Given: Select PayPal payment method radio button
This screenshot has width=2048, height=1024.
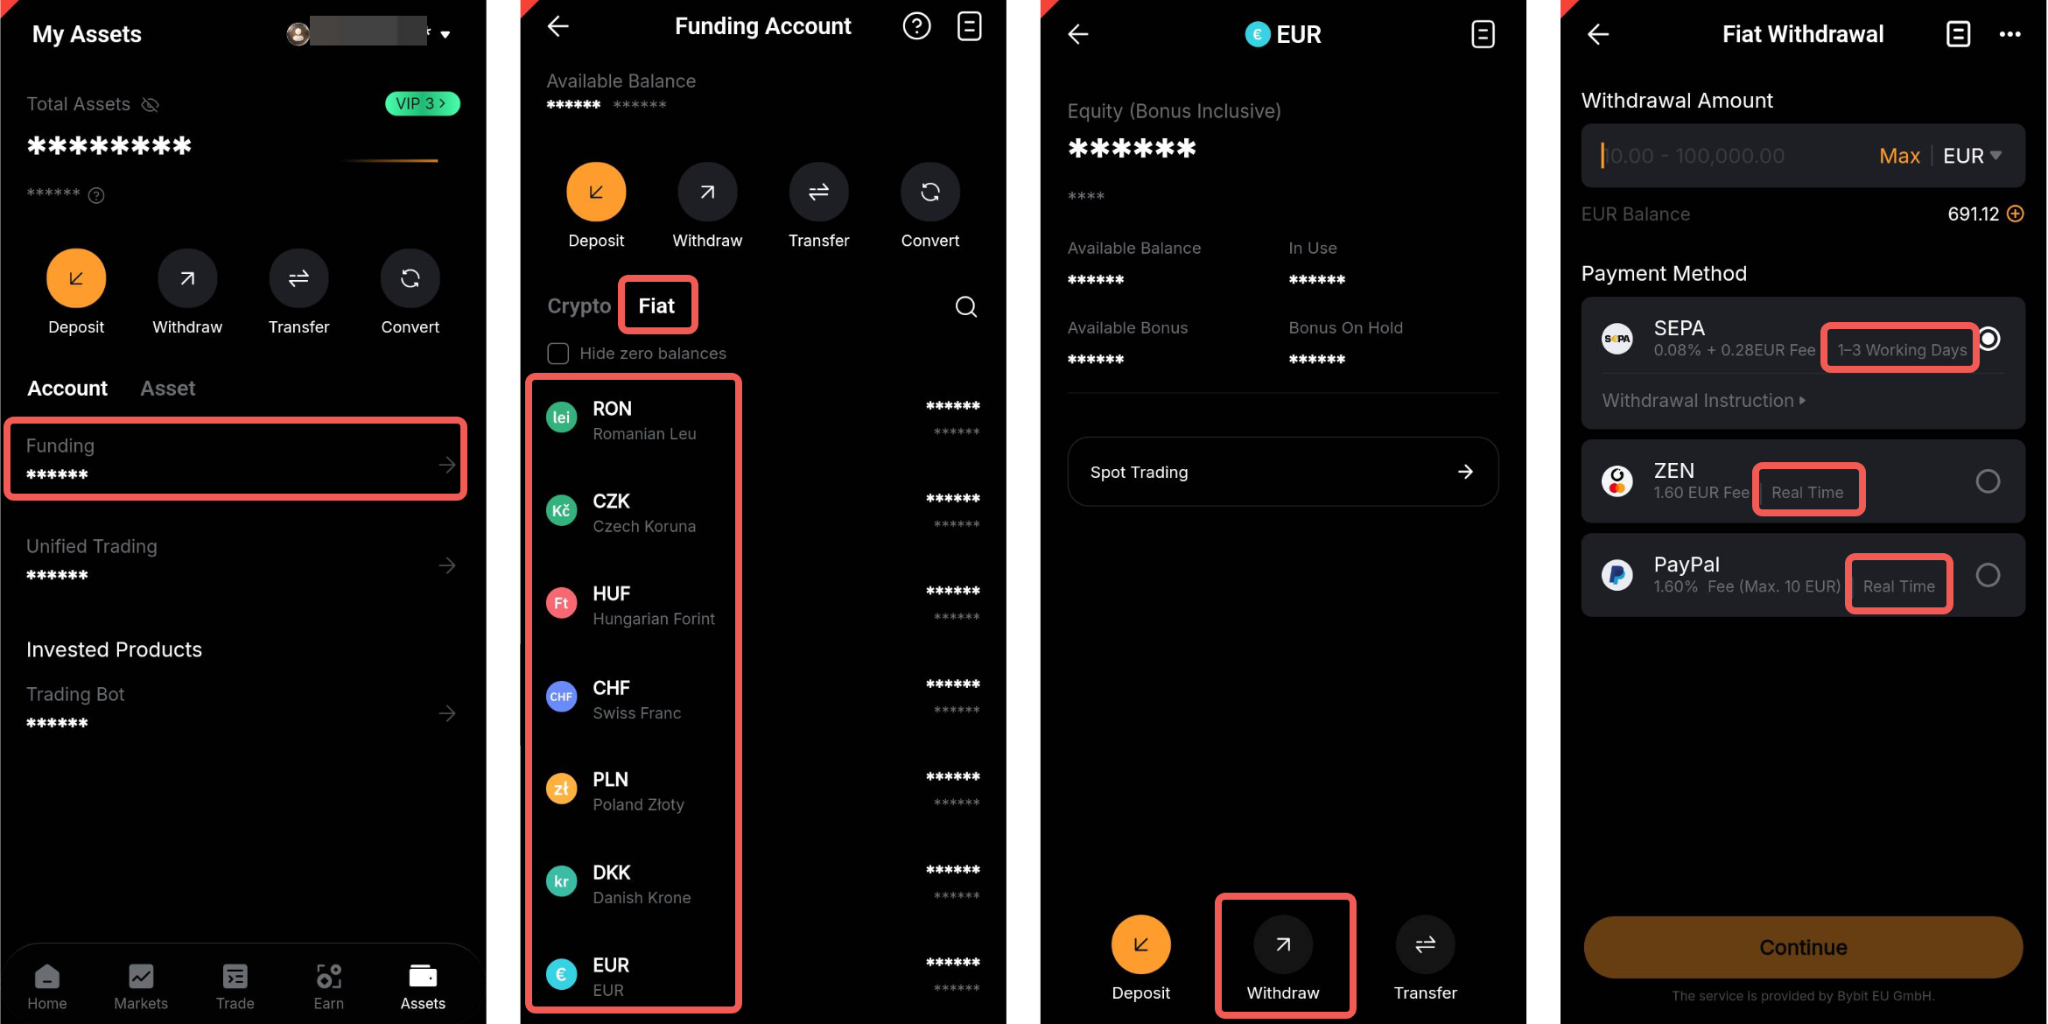Looking at the screenshot, I should [1988, 575].
